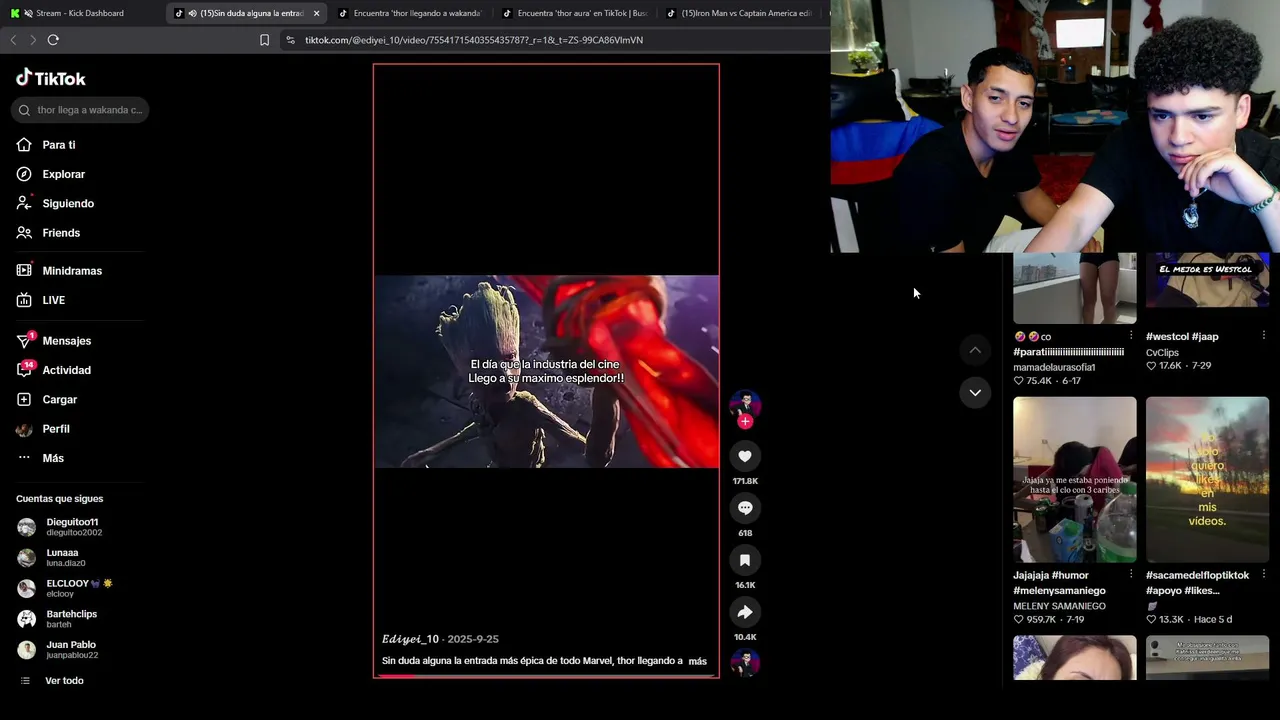Like the video with the heart button
The height and width of the screenshot is (720, 1280).
tap(745, 456)
